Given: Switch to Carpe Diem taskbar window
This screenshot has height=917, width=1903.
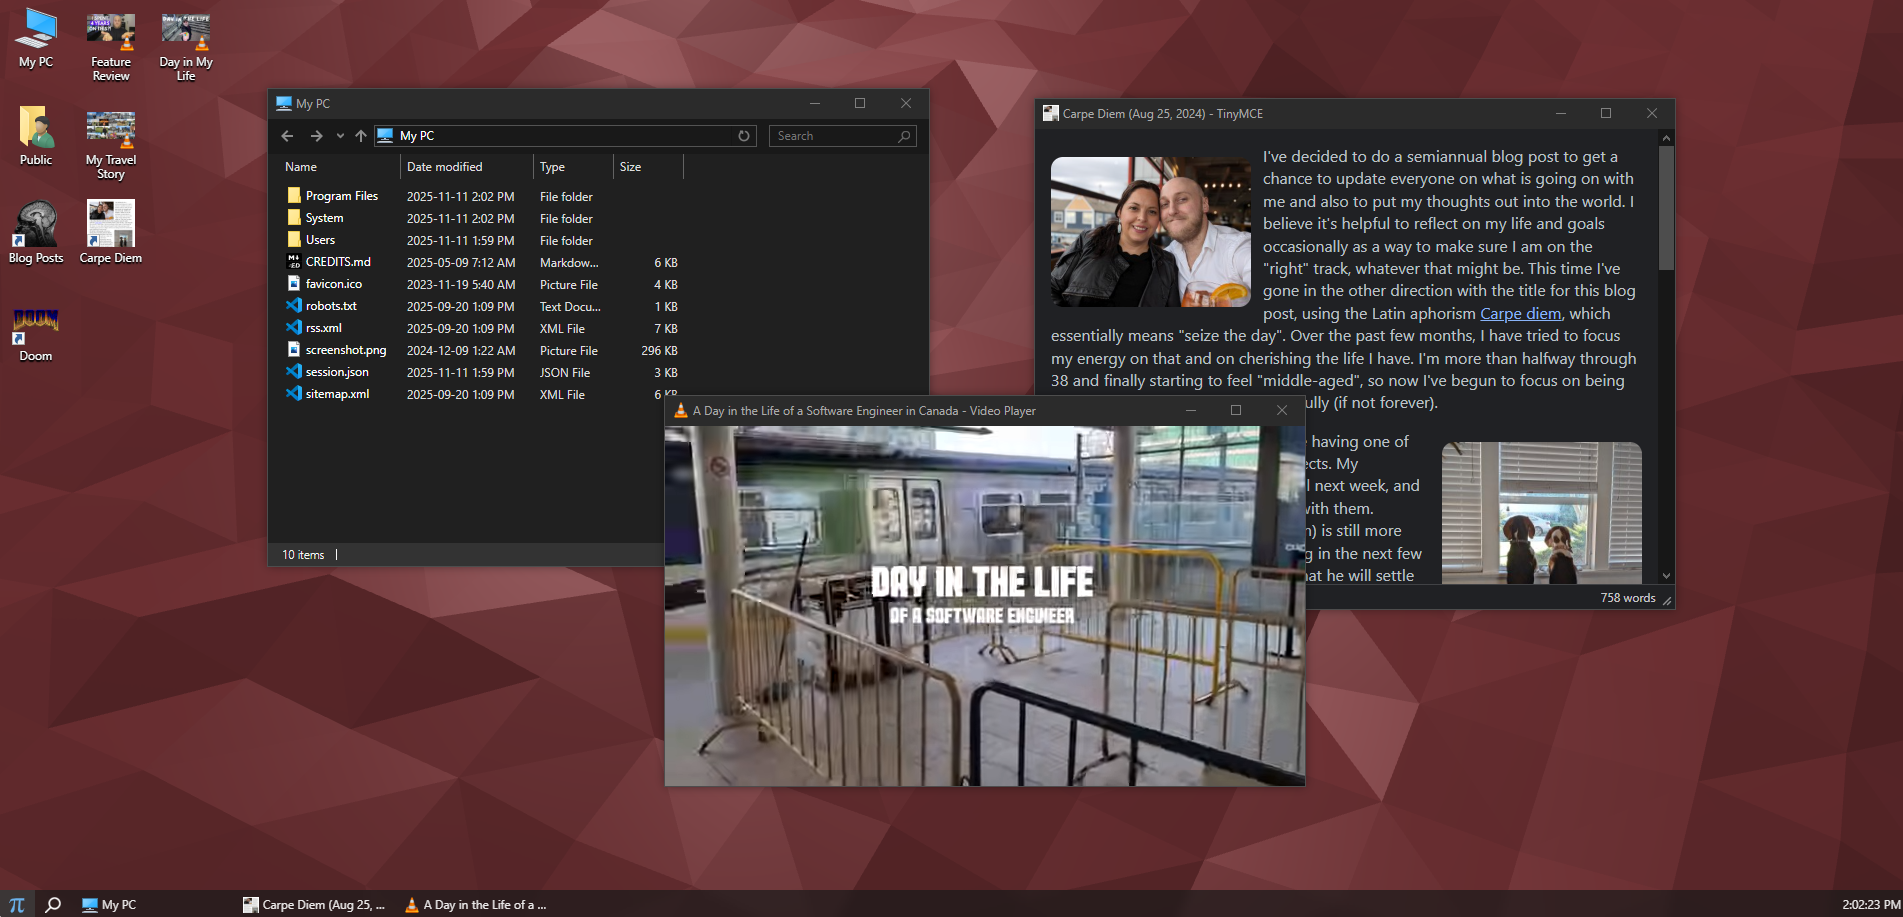Looking at the screenshot, I should pos(315,904).
